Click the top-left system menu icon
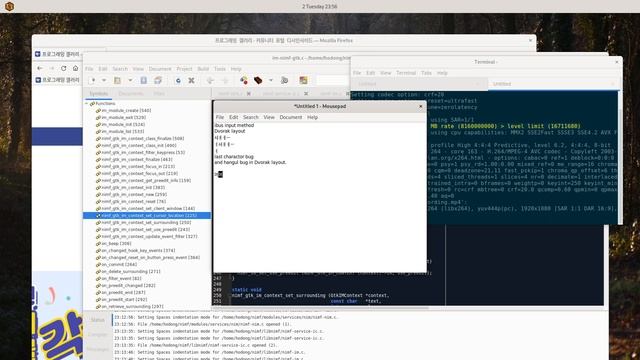The width and height of the screenshot is (640, 360). coord(9,7)
